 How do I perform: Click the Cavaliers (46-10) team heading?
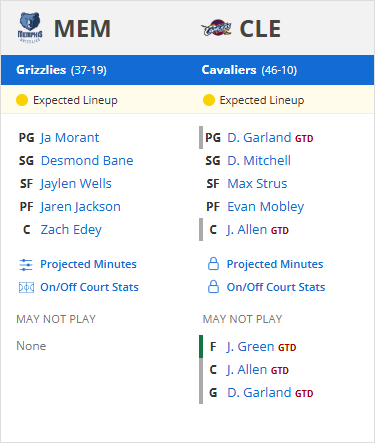point(249,70)
